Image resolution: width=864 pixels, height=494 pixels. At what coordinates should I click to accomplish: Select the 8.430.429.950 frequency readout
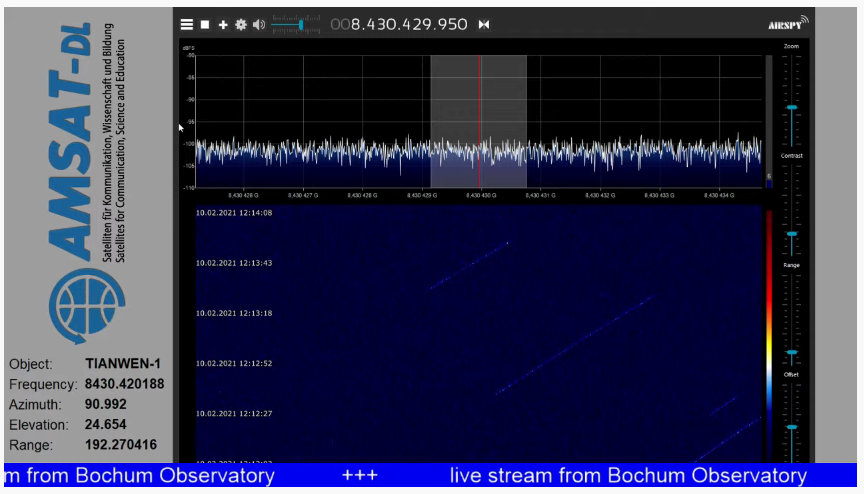click(x=399, y=24)
